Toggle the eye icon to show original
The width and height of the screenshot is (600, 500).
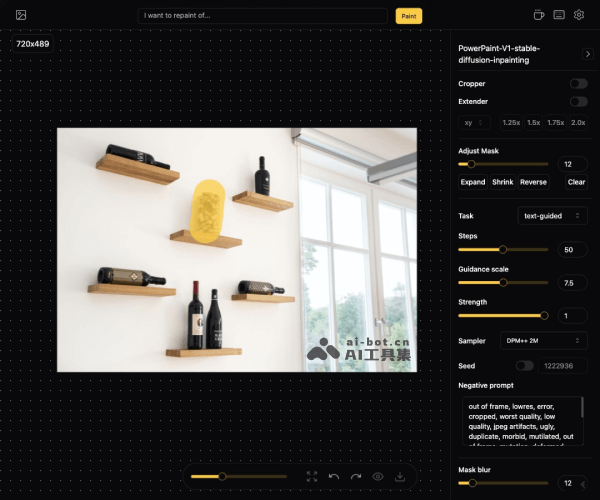(379, 477)
